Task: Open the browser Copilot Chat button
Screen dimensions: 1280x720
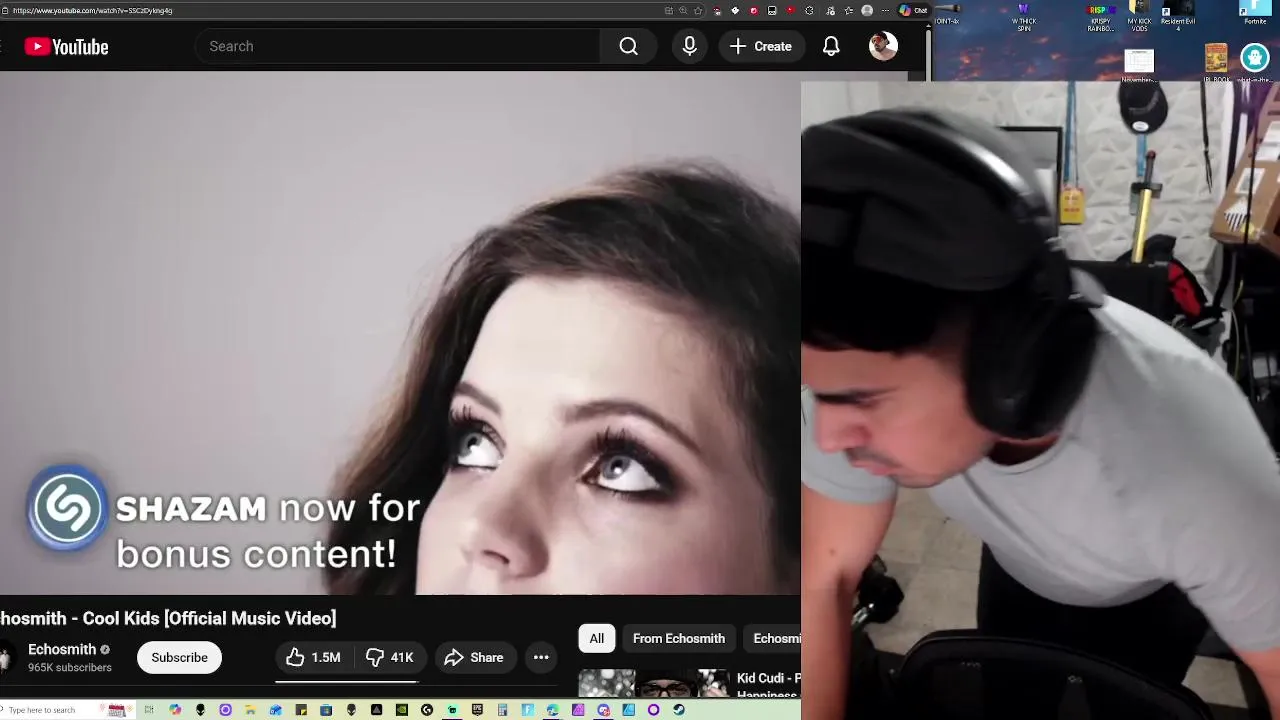Action: pos(914,10)
